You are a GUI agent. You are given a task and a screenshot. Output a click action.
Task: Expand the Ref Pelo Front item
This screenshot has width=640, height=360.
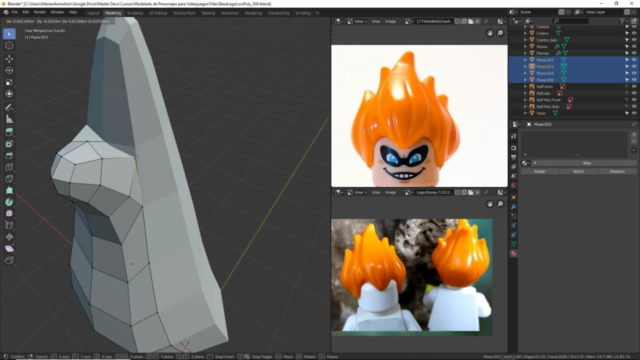pos(525,100)
